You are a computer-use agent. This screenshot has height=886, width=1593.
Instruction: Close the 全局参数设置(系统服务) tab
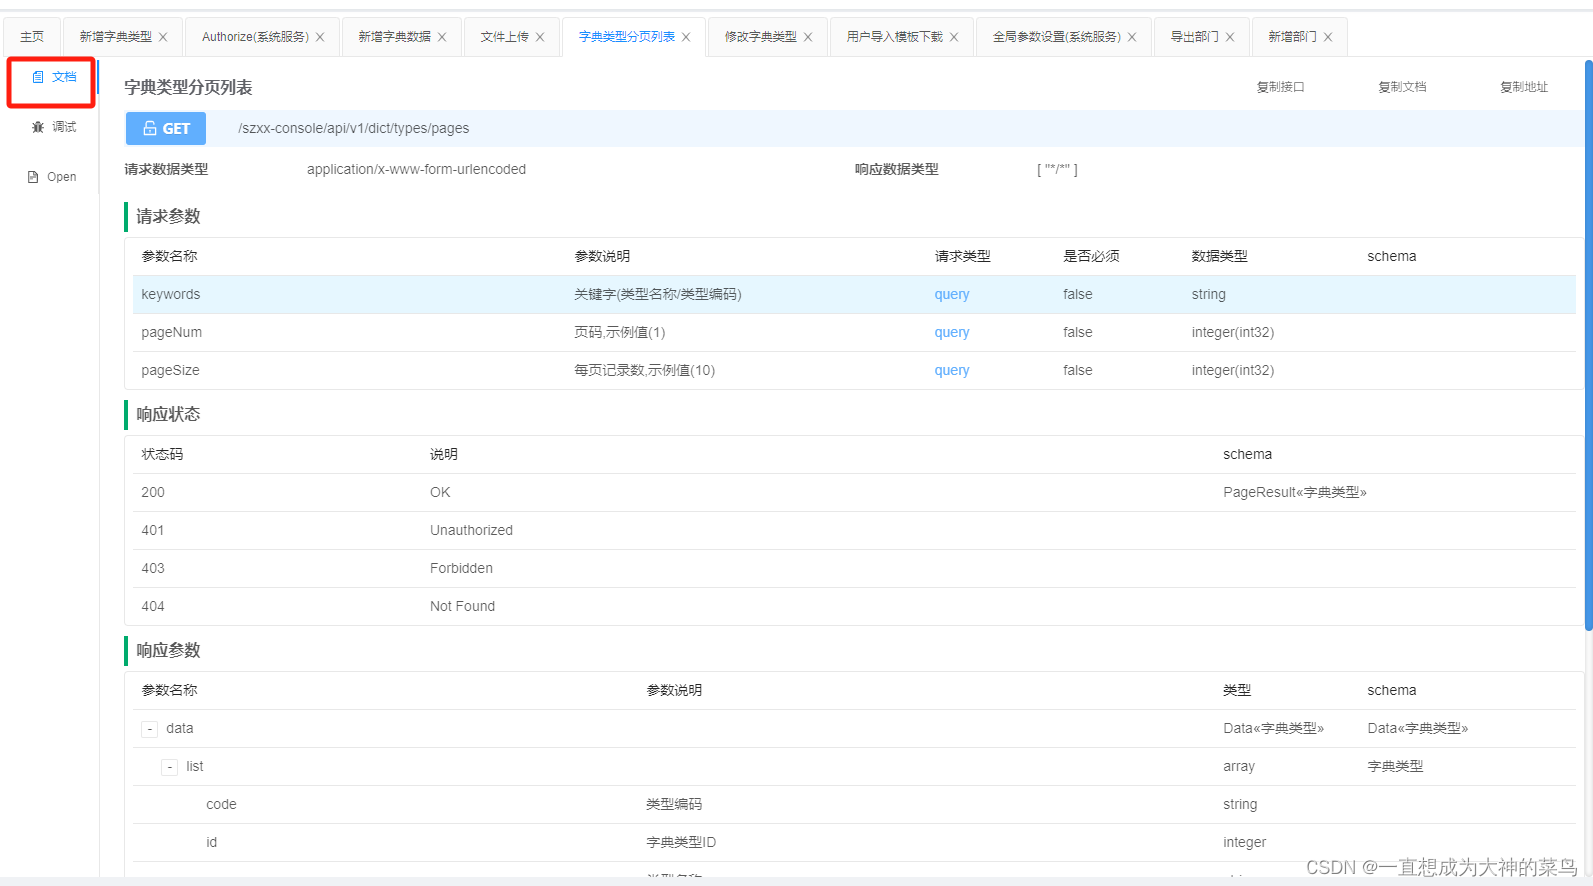tap(1132, 37)
